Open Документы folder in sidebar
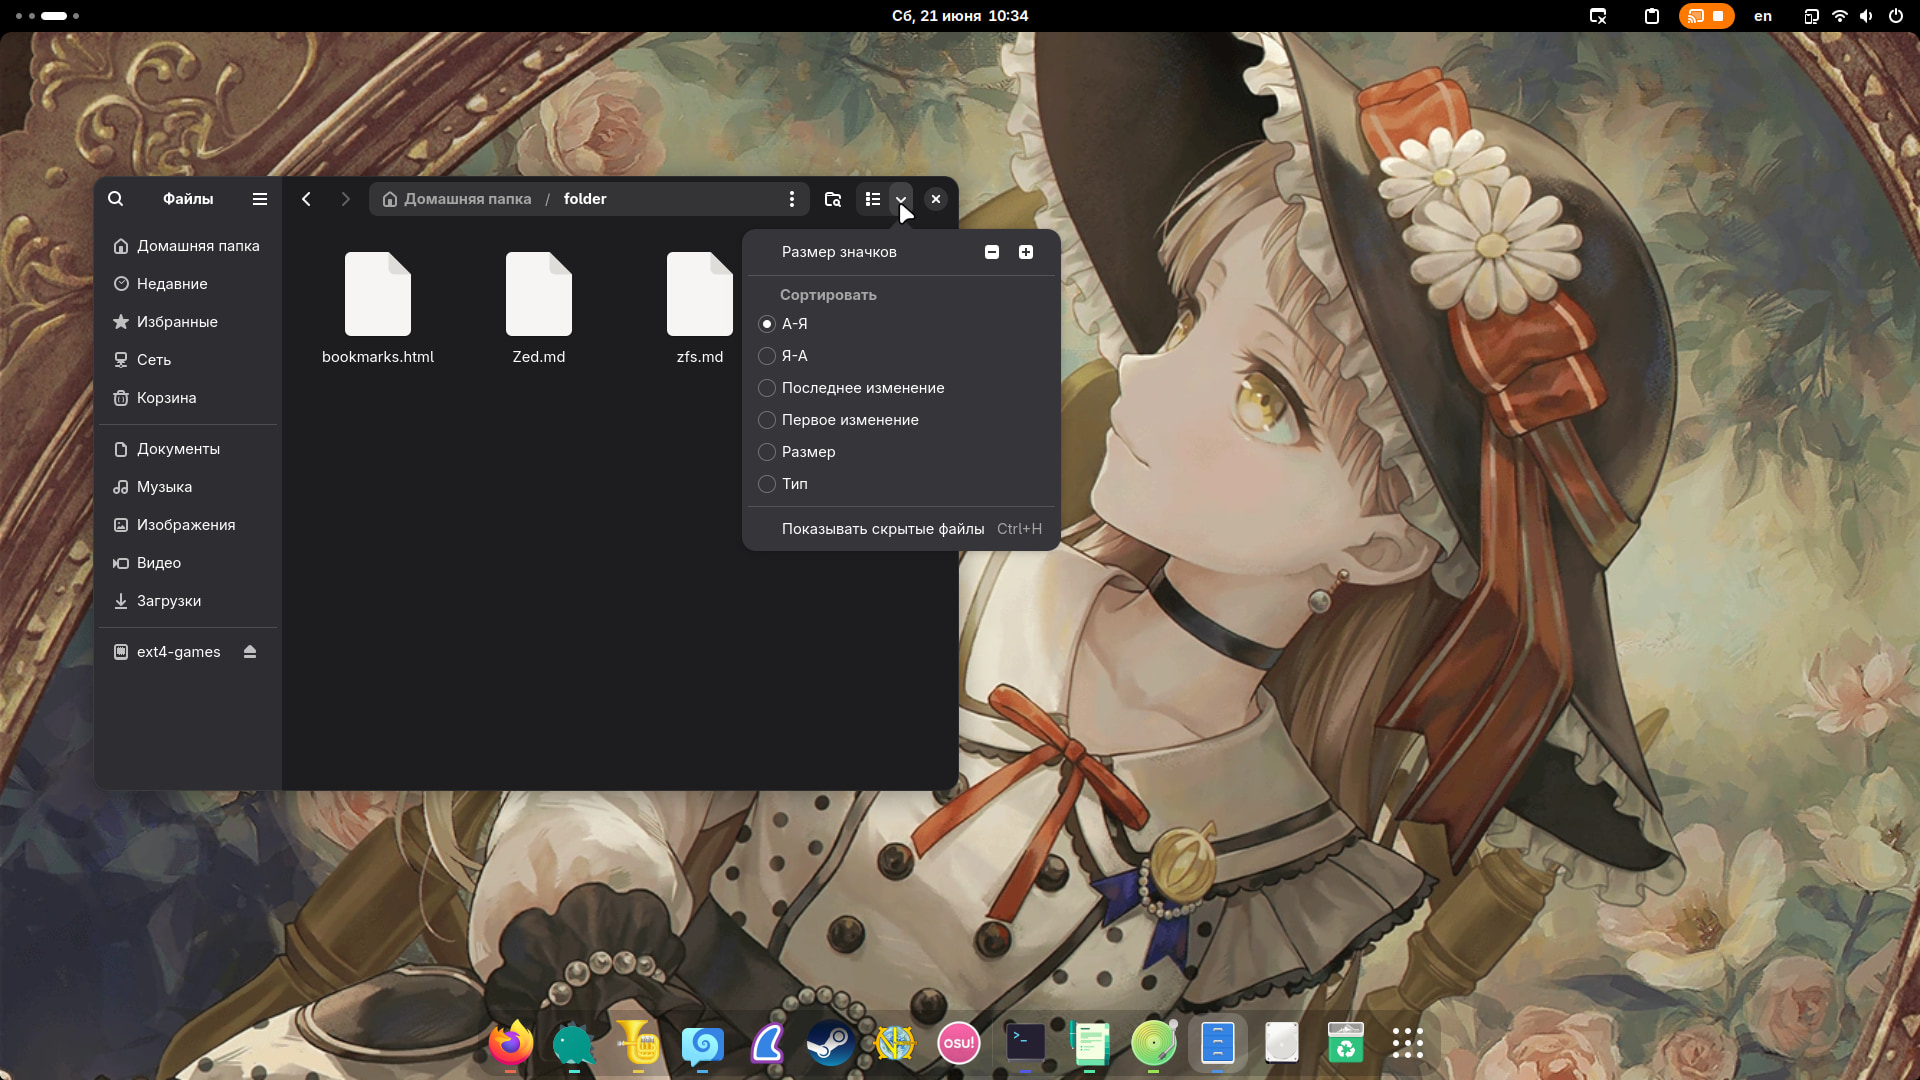The image size is (1920, 1080). coord(188,449)
